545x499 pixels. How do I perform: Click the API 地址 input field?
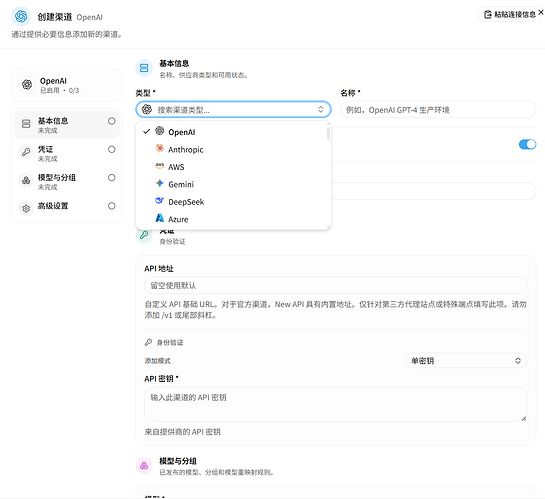point(335,285)
